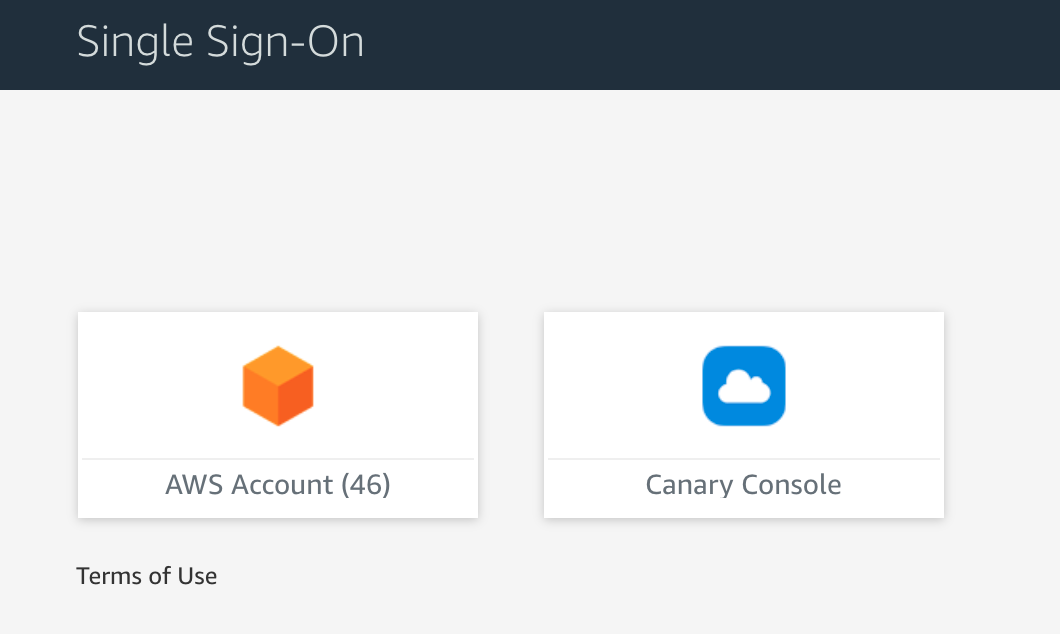Screen dimensions: 1060x634
Task: Open the Terms of Use link
Action: [147, 576]
